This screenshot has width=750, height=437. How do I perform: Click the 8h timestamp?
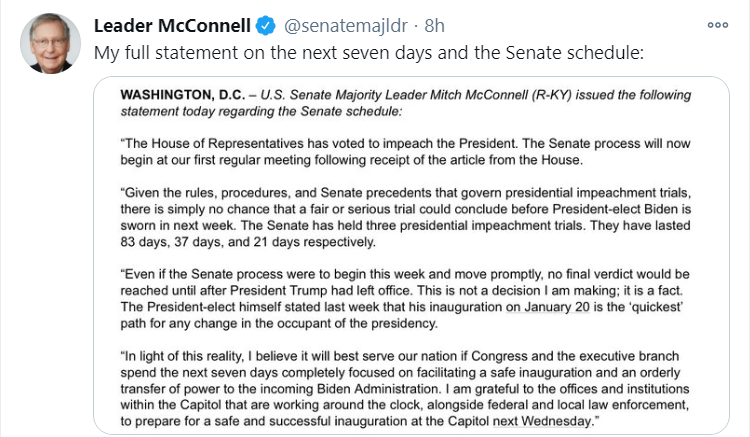434,26
